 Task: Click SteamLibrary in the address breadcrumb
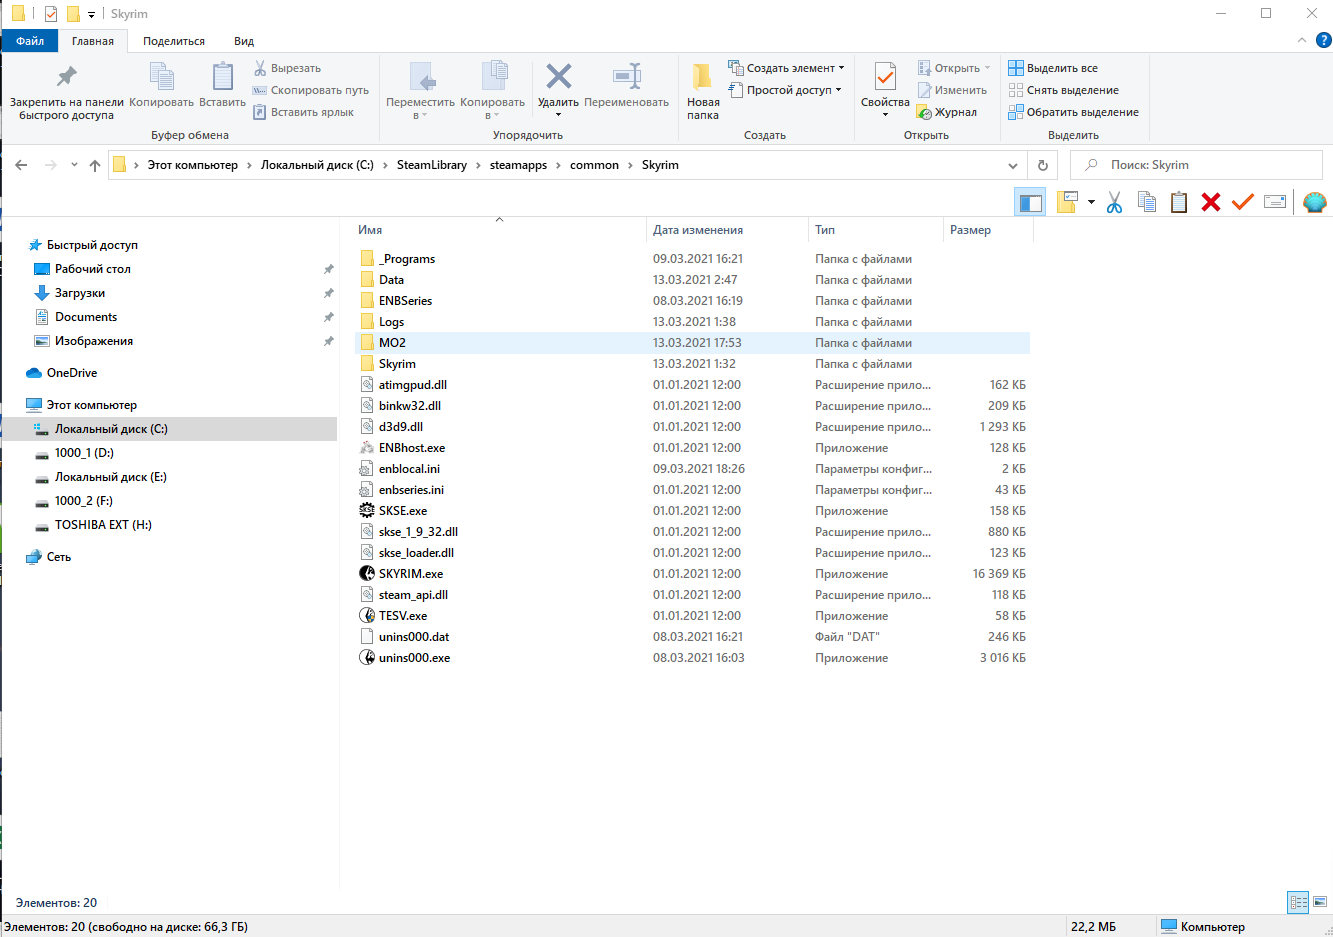point(432,165)
